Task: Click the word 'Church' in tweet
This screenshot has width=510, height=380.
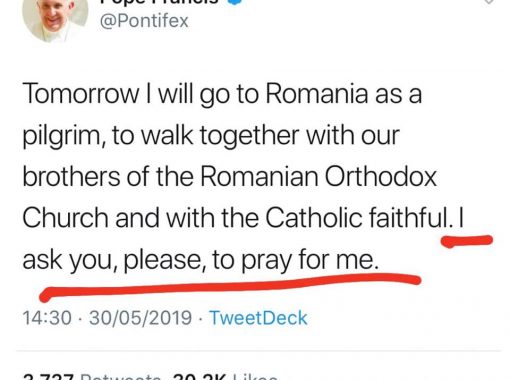Action: point(66,218)
